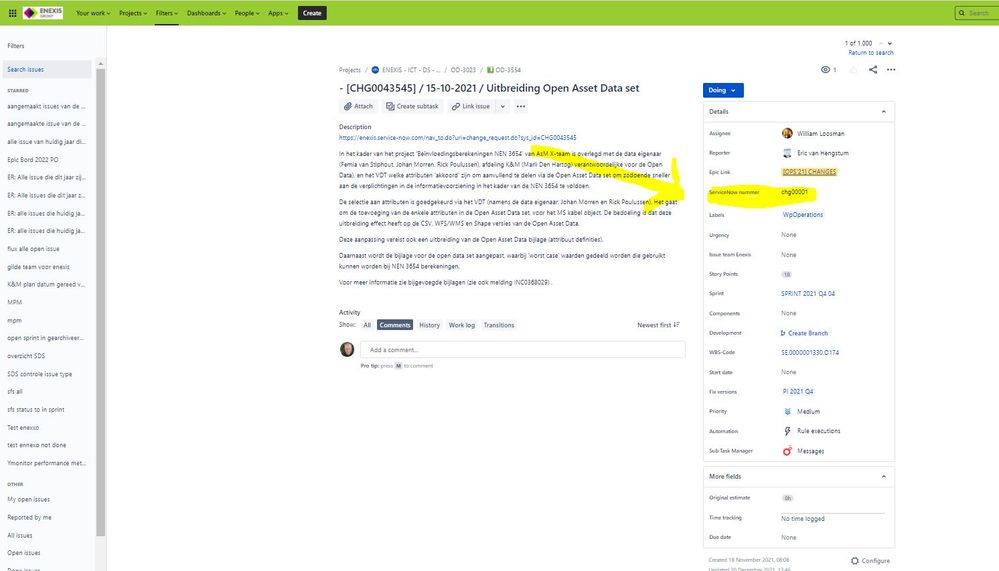Open fix version PI 2021 Q4
Image resolution: width=999 pixels, height=571 pixels.
click(x=798, y=392)
